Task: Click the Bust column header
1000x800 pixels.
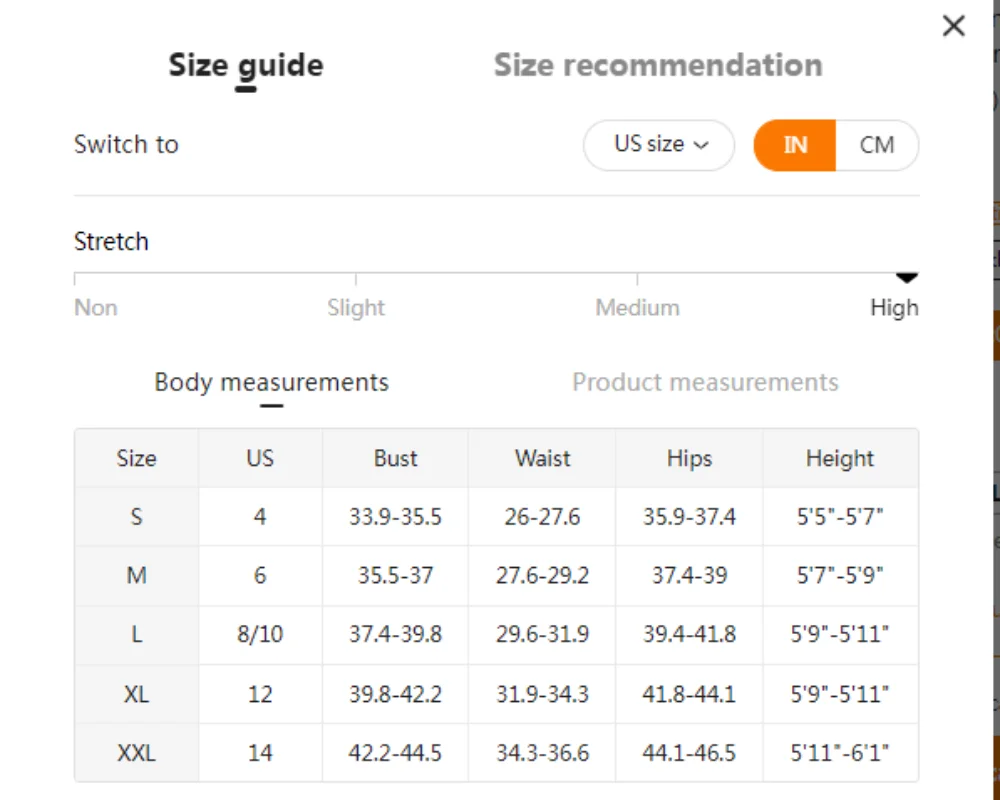Action: pos(395,459)
